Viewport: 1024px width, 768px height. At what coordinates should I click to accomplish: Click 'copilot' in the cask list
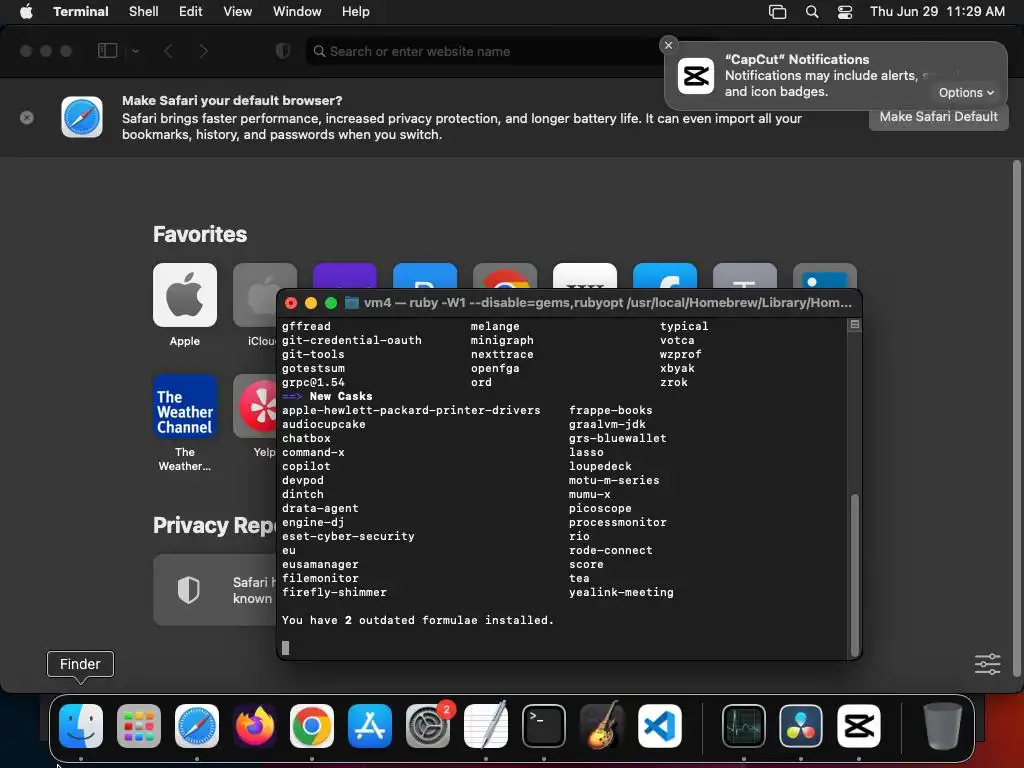click(x=306, y=466)
